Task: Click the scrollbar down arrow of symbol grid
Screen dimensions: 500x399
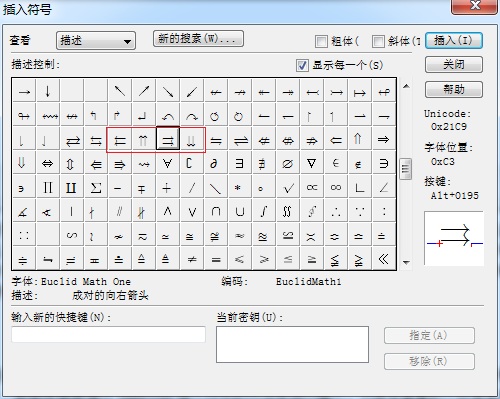Action: pos(406,263)
